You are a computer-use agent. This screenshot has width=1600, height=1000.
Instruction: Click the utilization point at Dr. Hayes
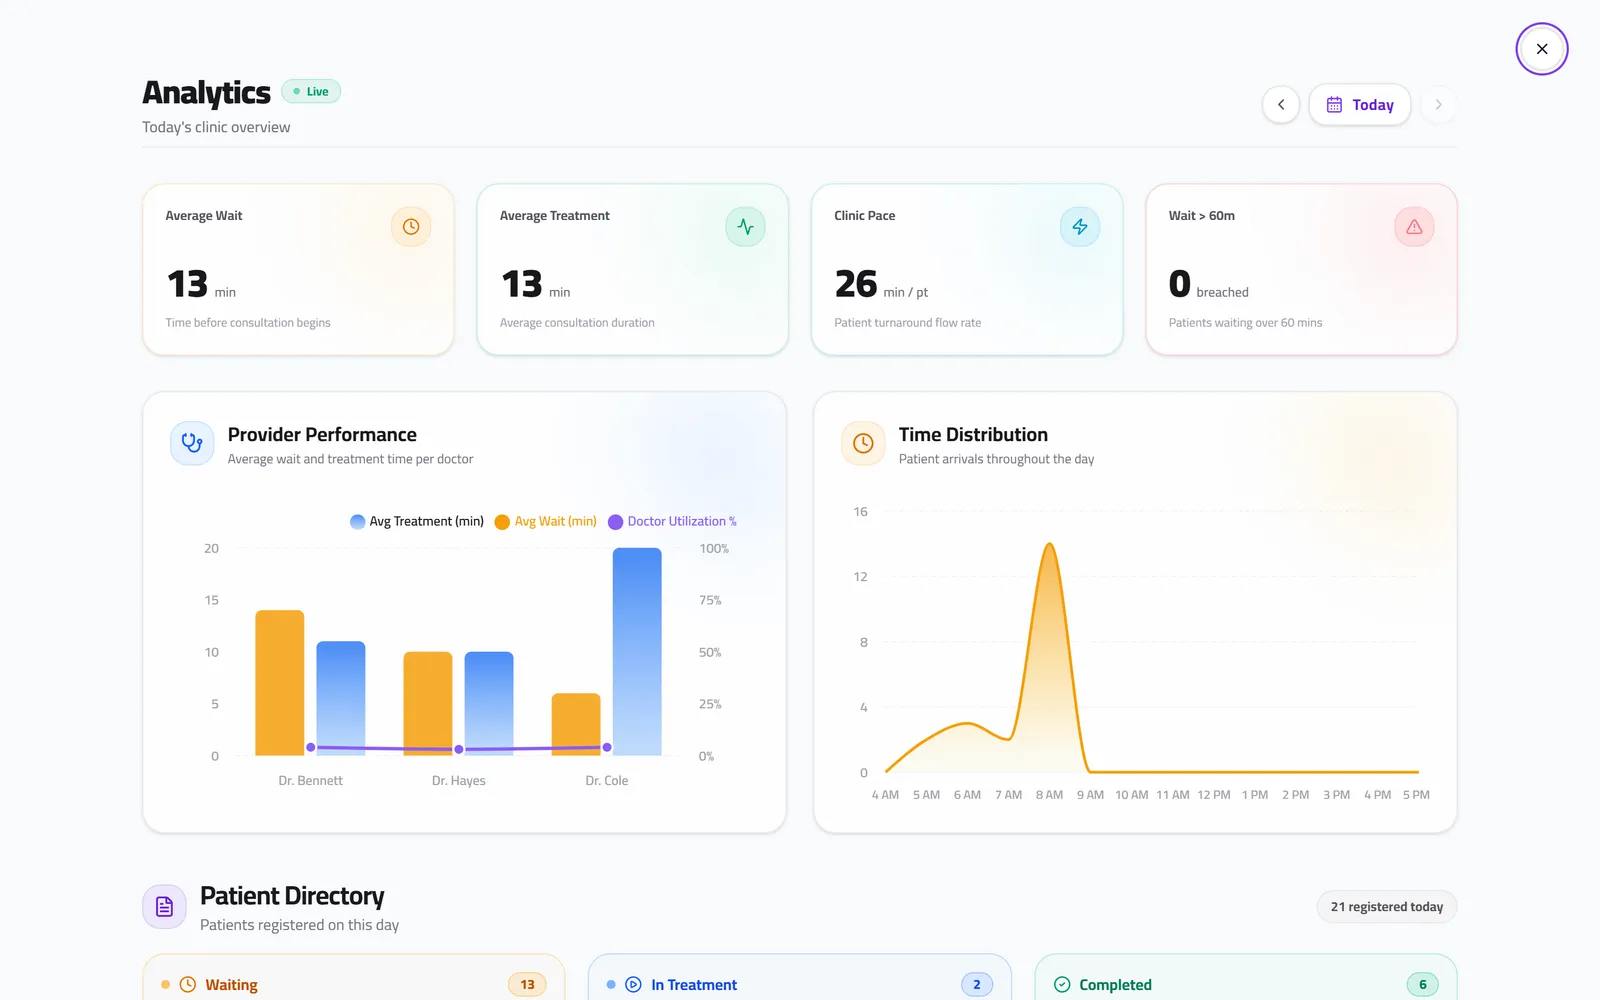point(459,749)
